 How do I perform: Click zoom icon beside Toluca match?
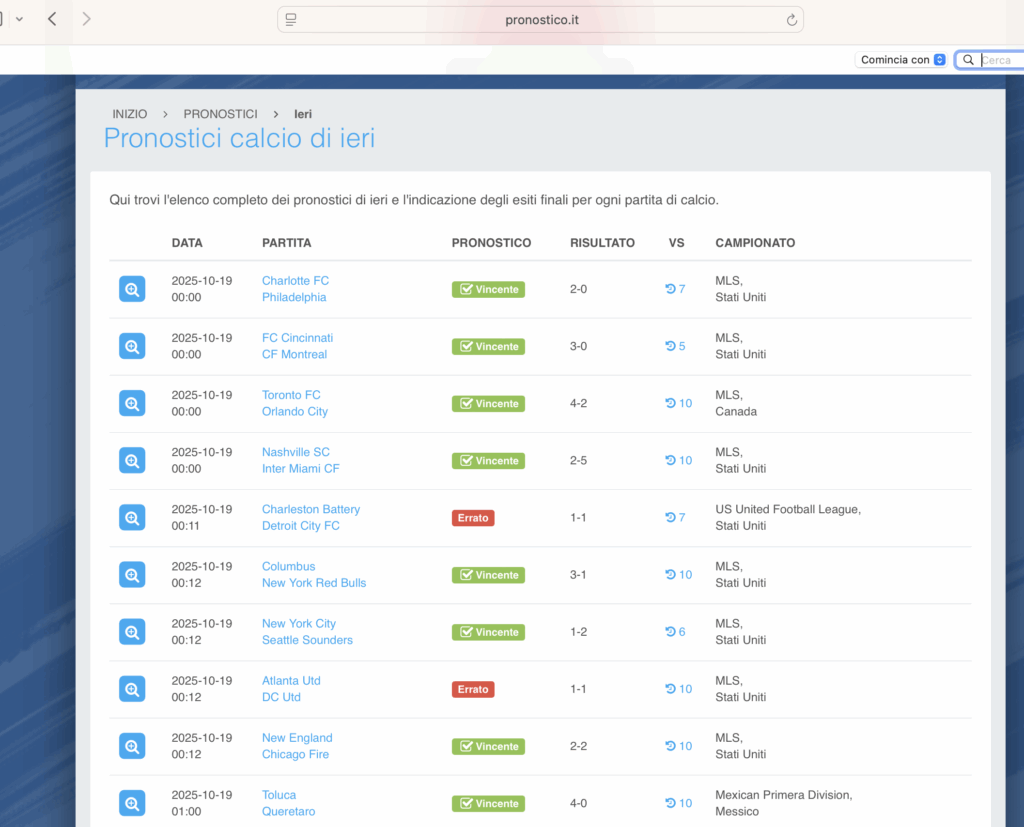tap(132, 803)
